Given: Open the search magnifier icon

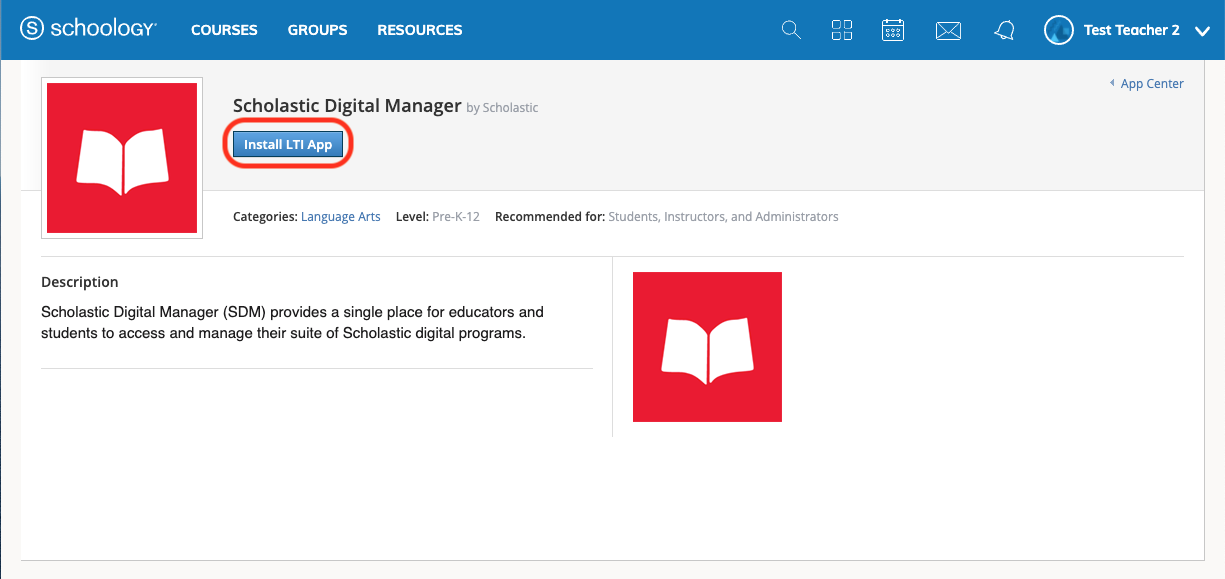Looking at the screenshot, I should coord(791,30).
